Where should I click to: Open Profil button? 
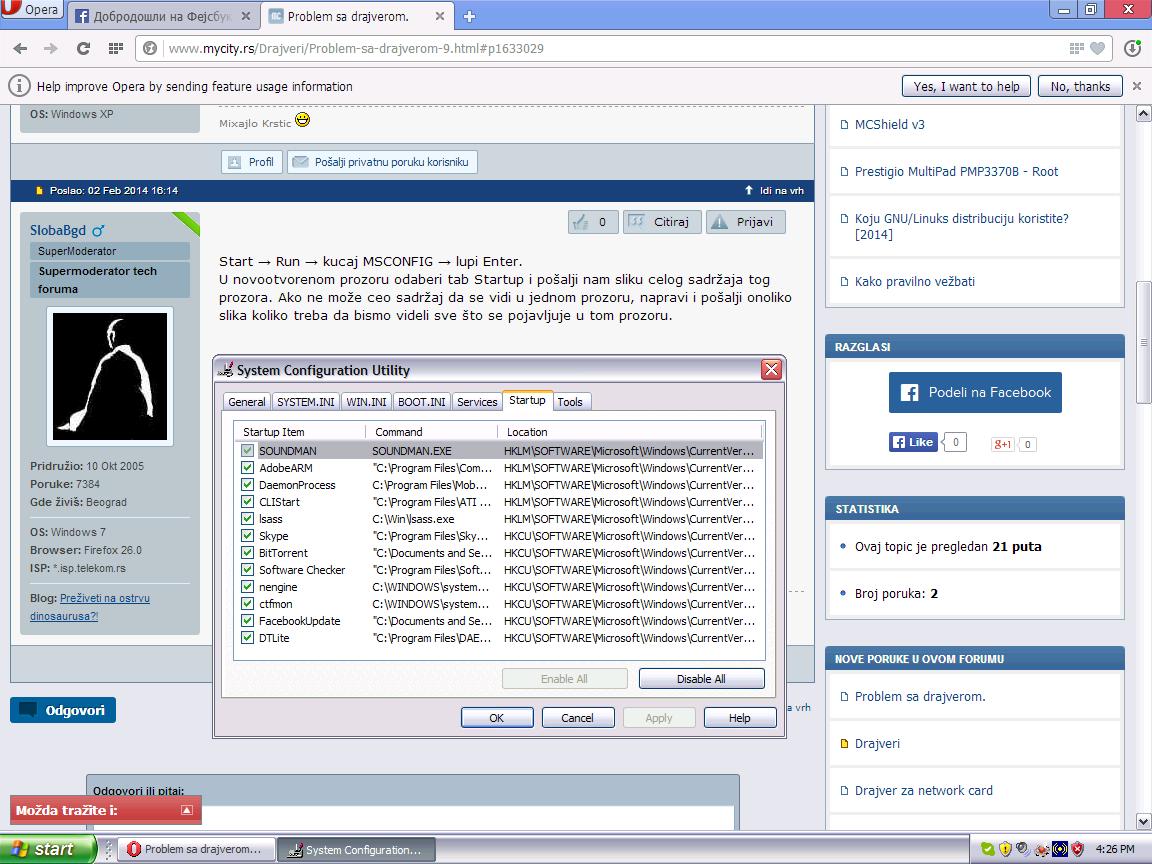click(x=252, y=162)
